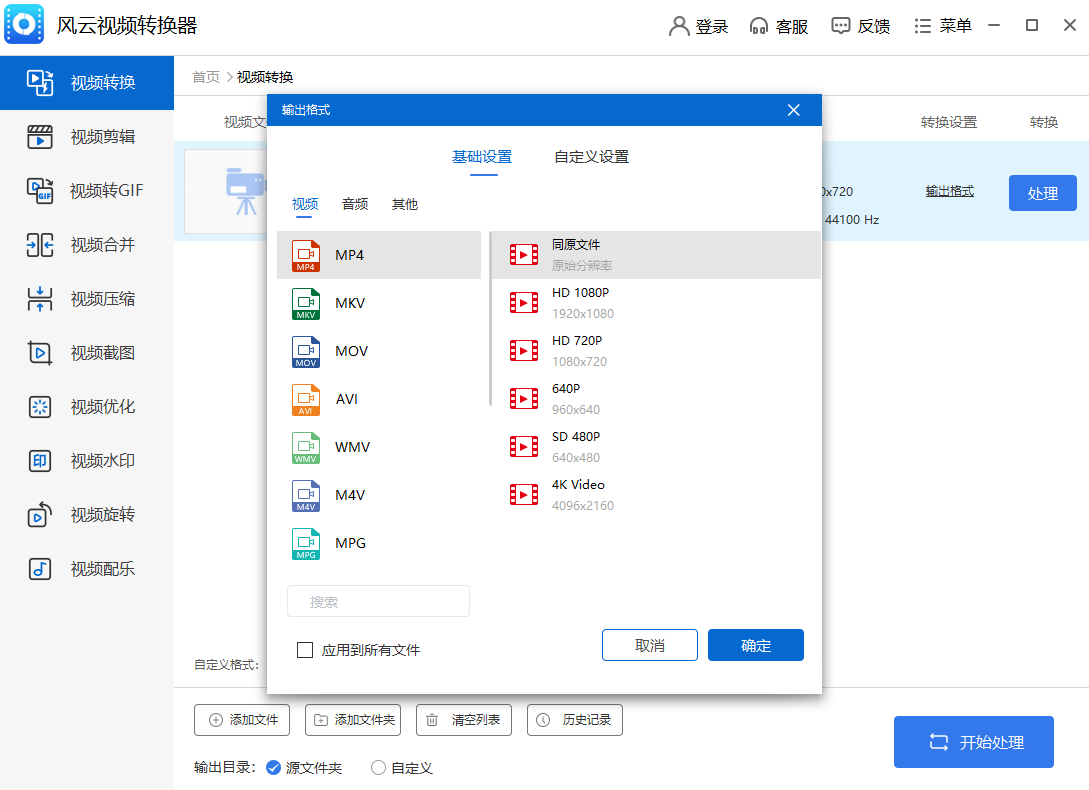Click the video screenshot icon

(x=40, y=353)
